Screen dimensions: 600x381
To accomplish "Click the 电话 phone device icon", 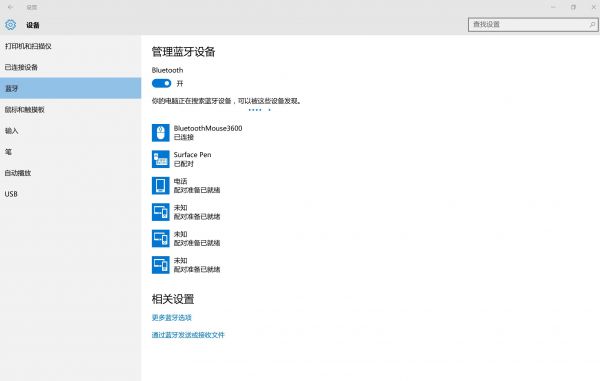I will point(160,186).
